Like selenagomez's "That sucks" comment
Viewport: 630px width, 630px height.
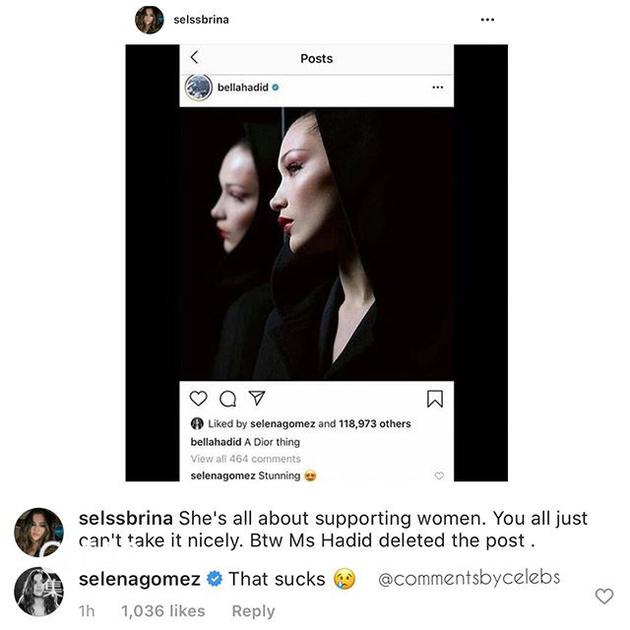tap(603, 596)
